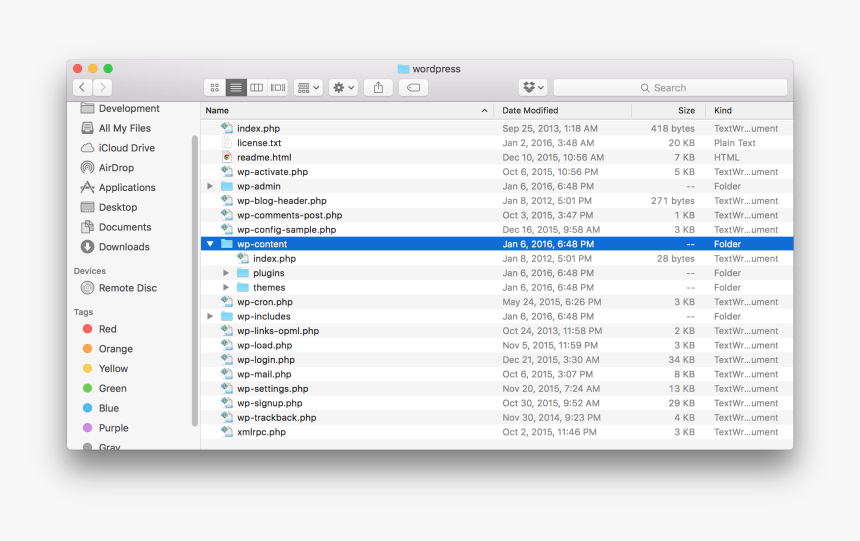Select the themes folder icon
860x541 pixels.
242,287
